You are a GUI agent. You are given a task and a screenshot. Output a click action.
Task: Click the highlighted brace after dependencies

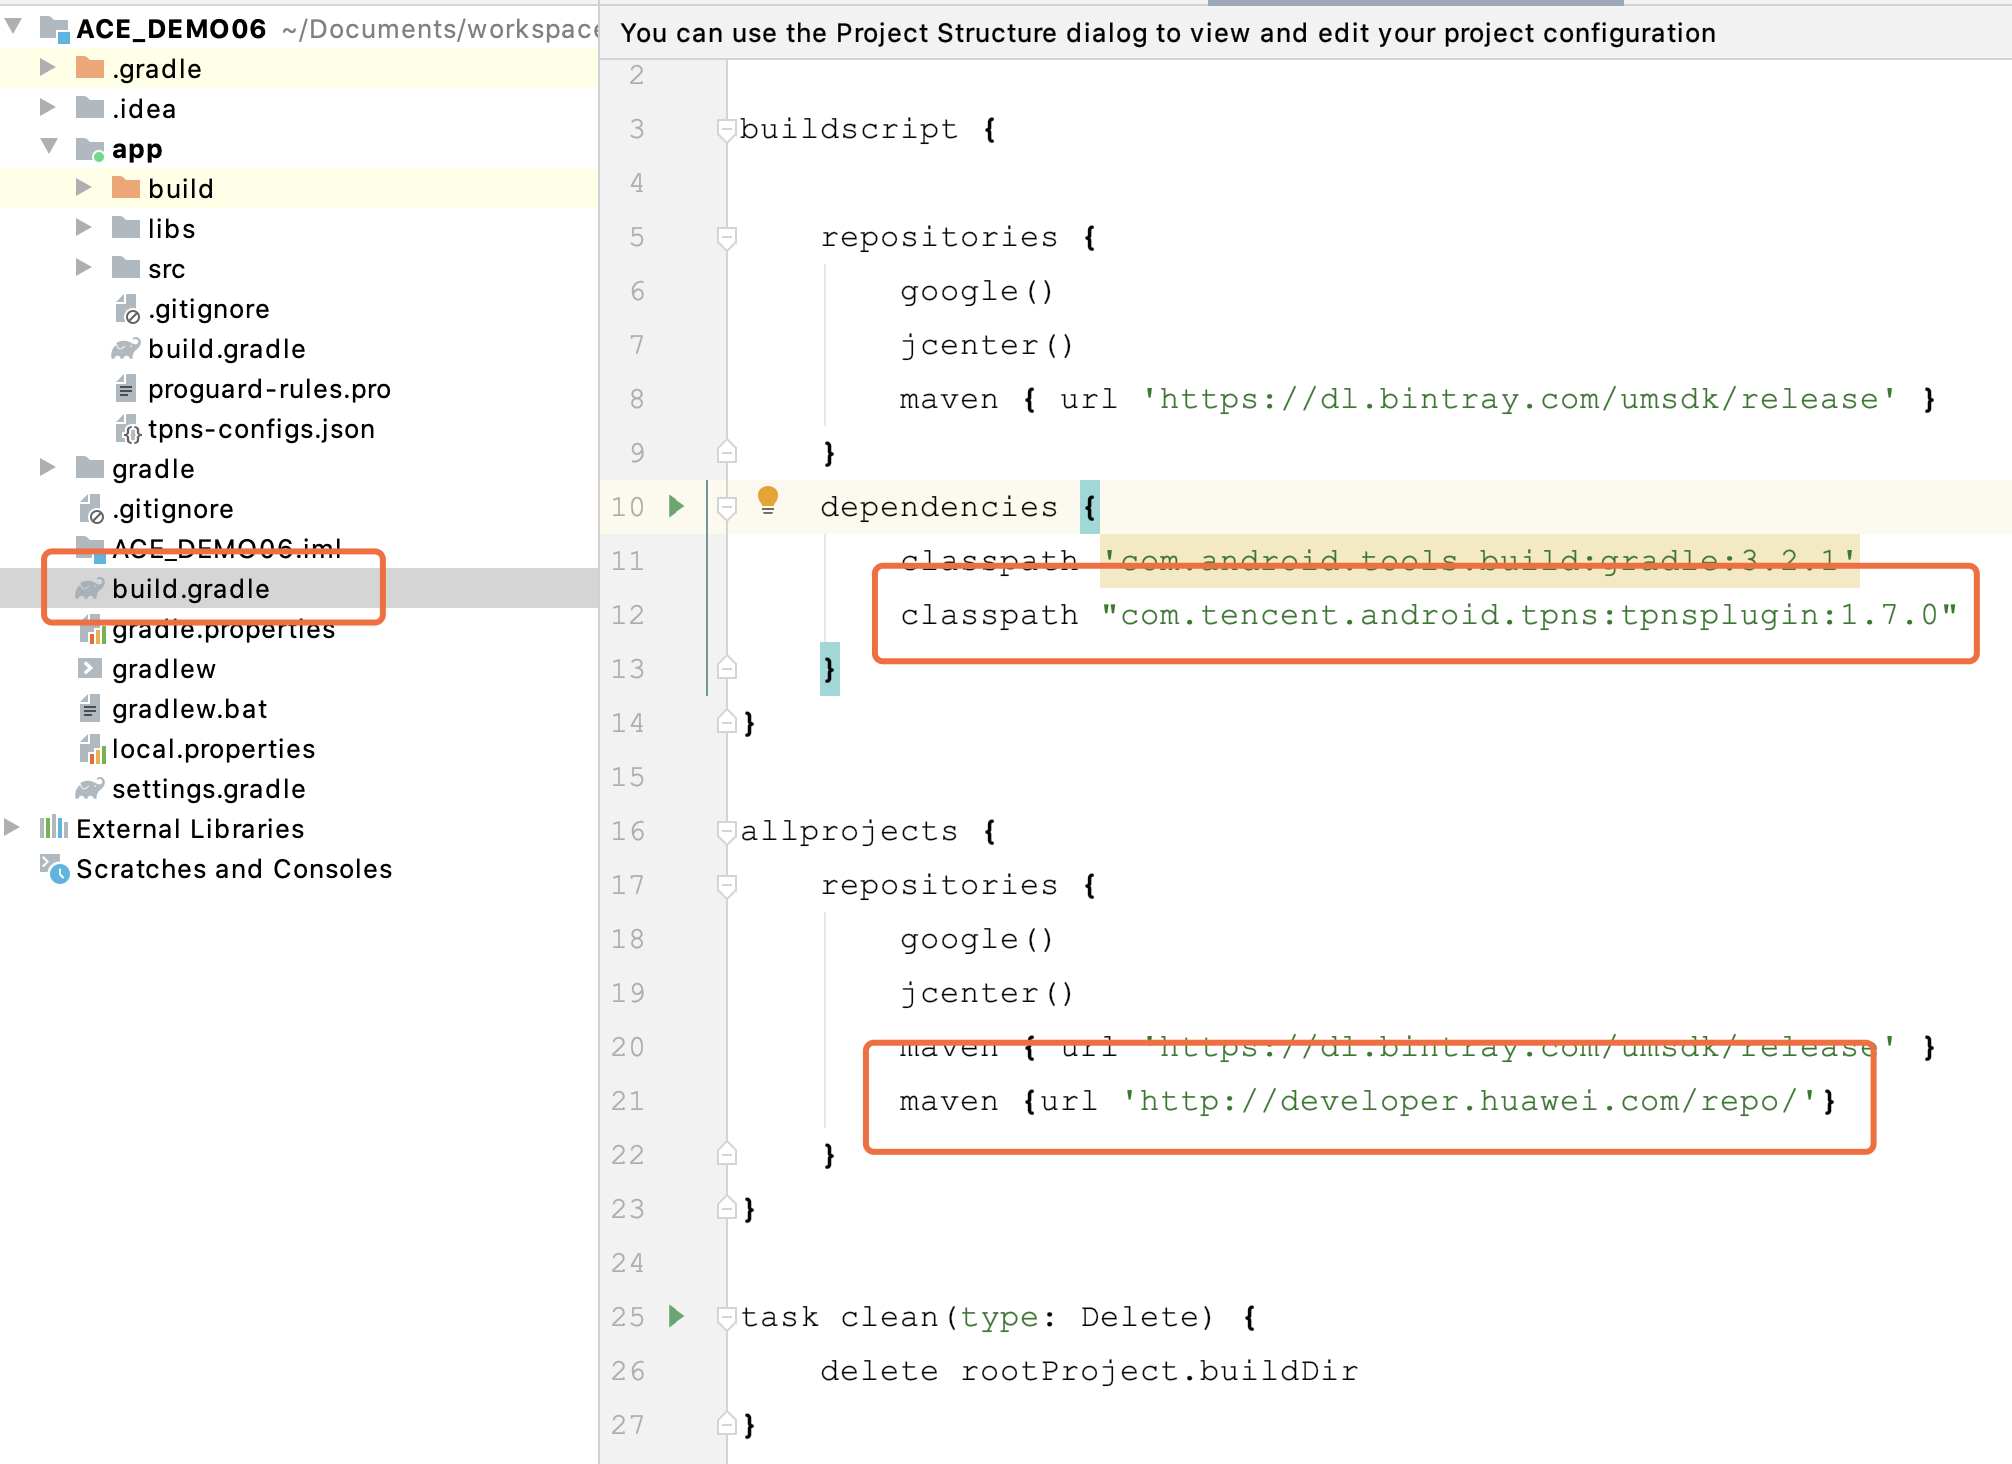point(1089,507)
